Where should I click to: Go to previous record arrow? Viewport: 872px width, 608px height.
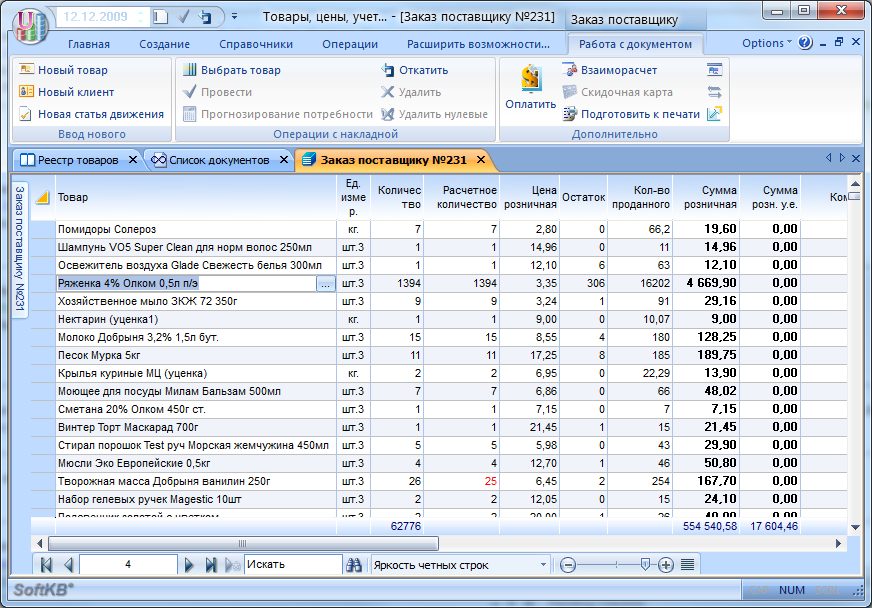pyautogui.click(x=68, y=565)
